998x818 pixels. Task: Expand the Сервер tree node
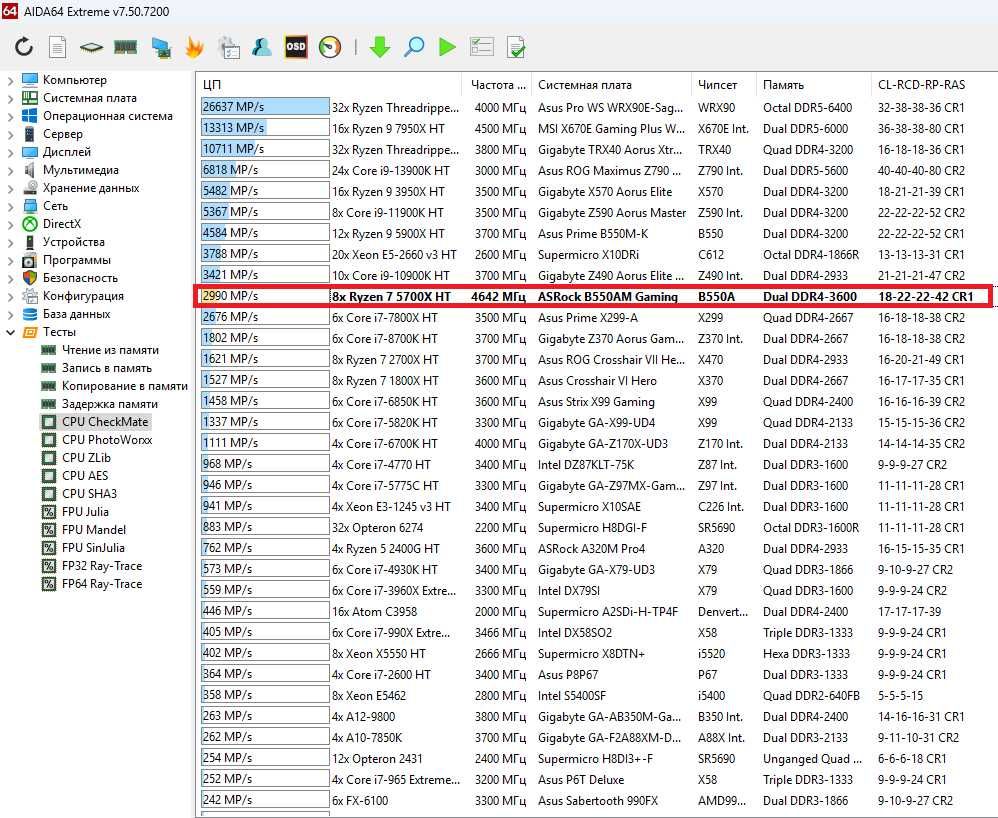[10, 134]
